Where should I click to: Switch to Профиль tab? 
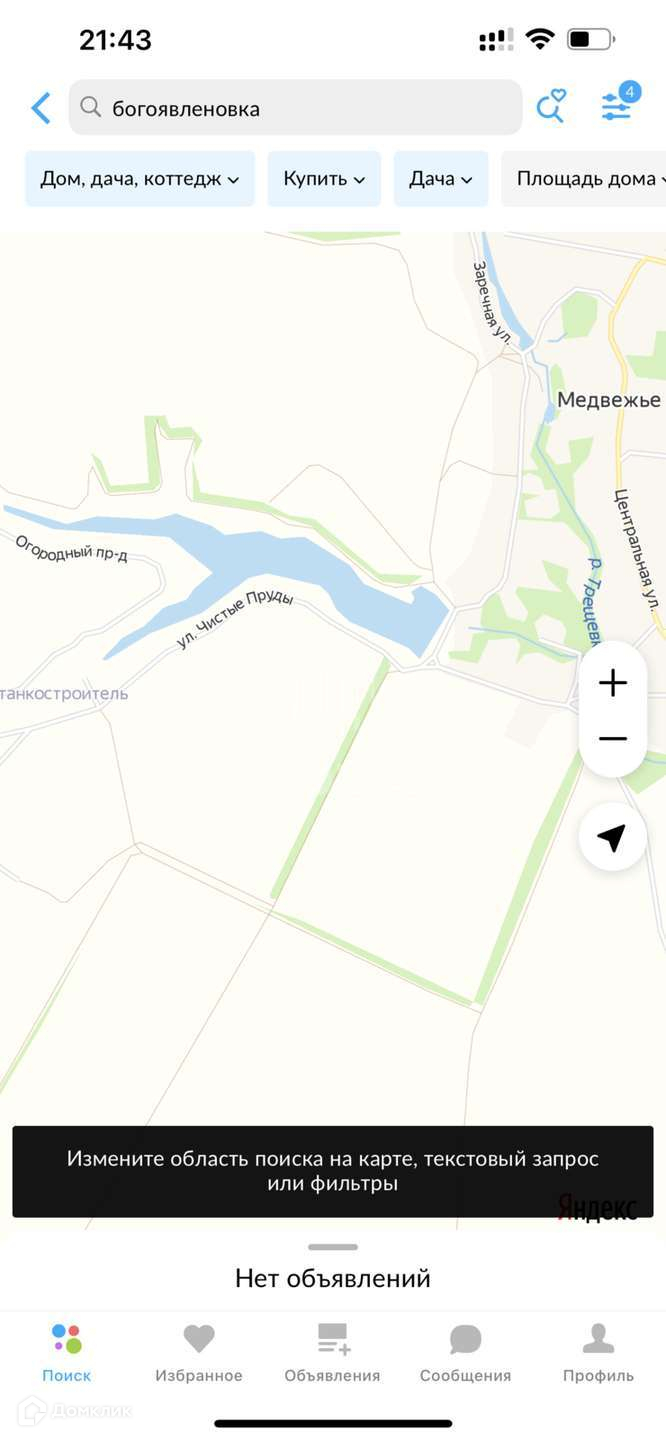598,1354
